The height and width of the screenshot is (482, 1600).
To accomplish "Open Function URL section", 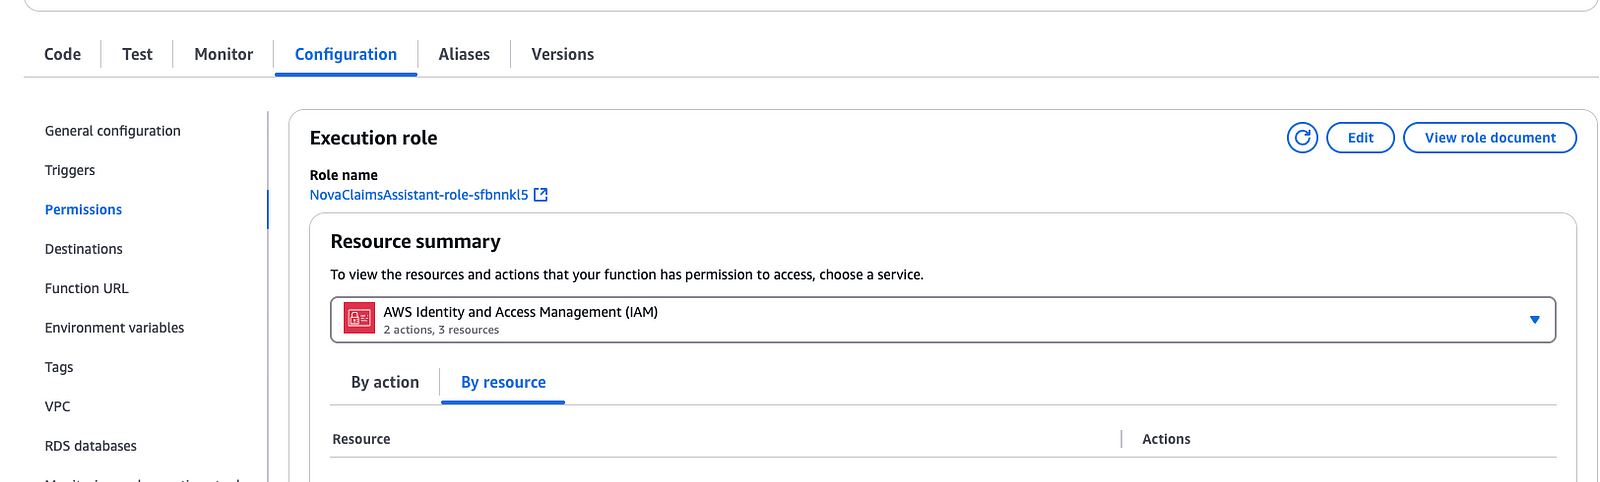I will coord(87,288).
